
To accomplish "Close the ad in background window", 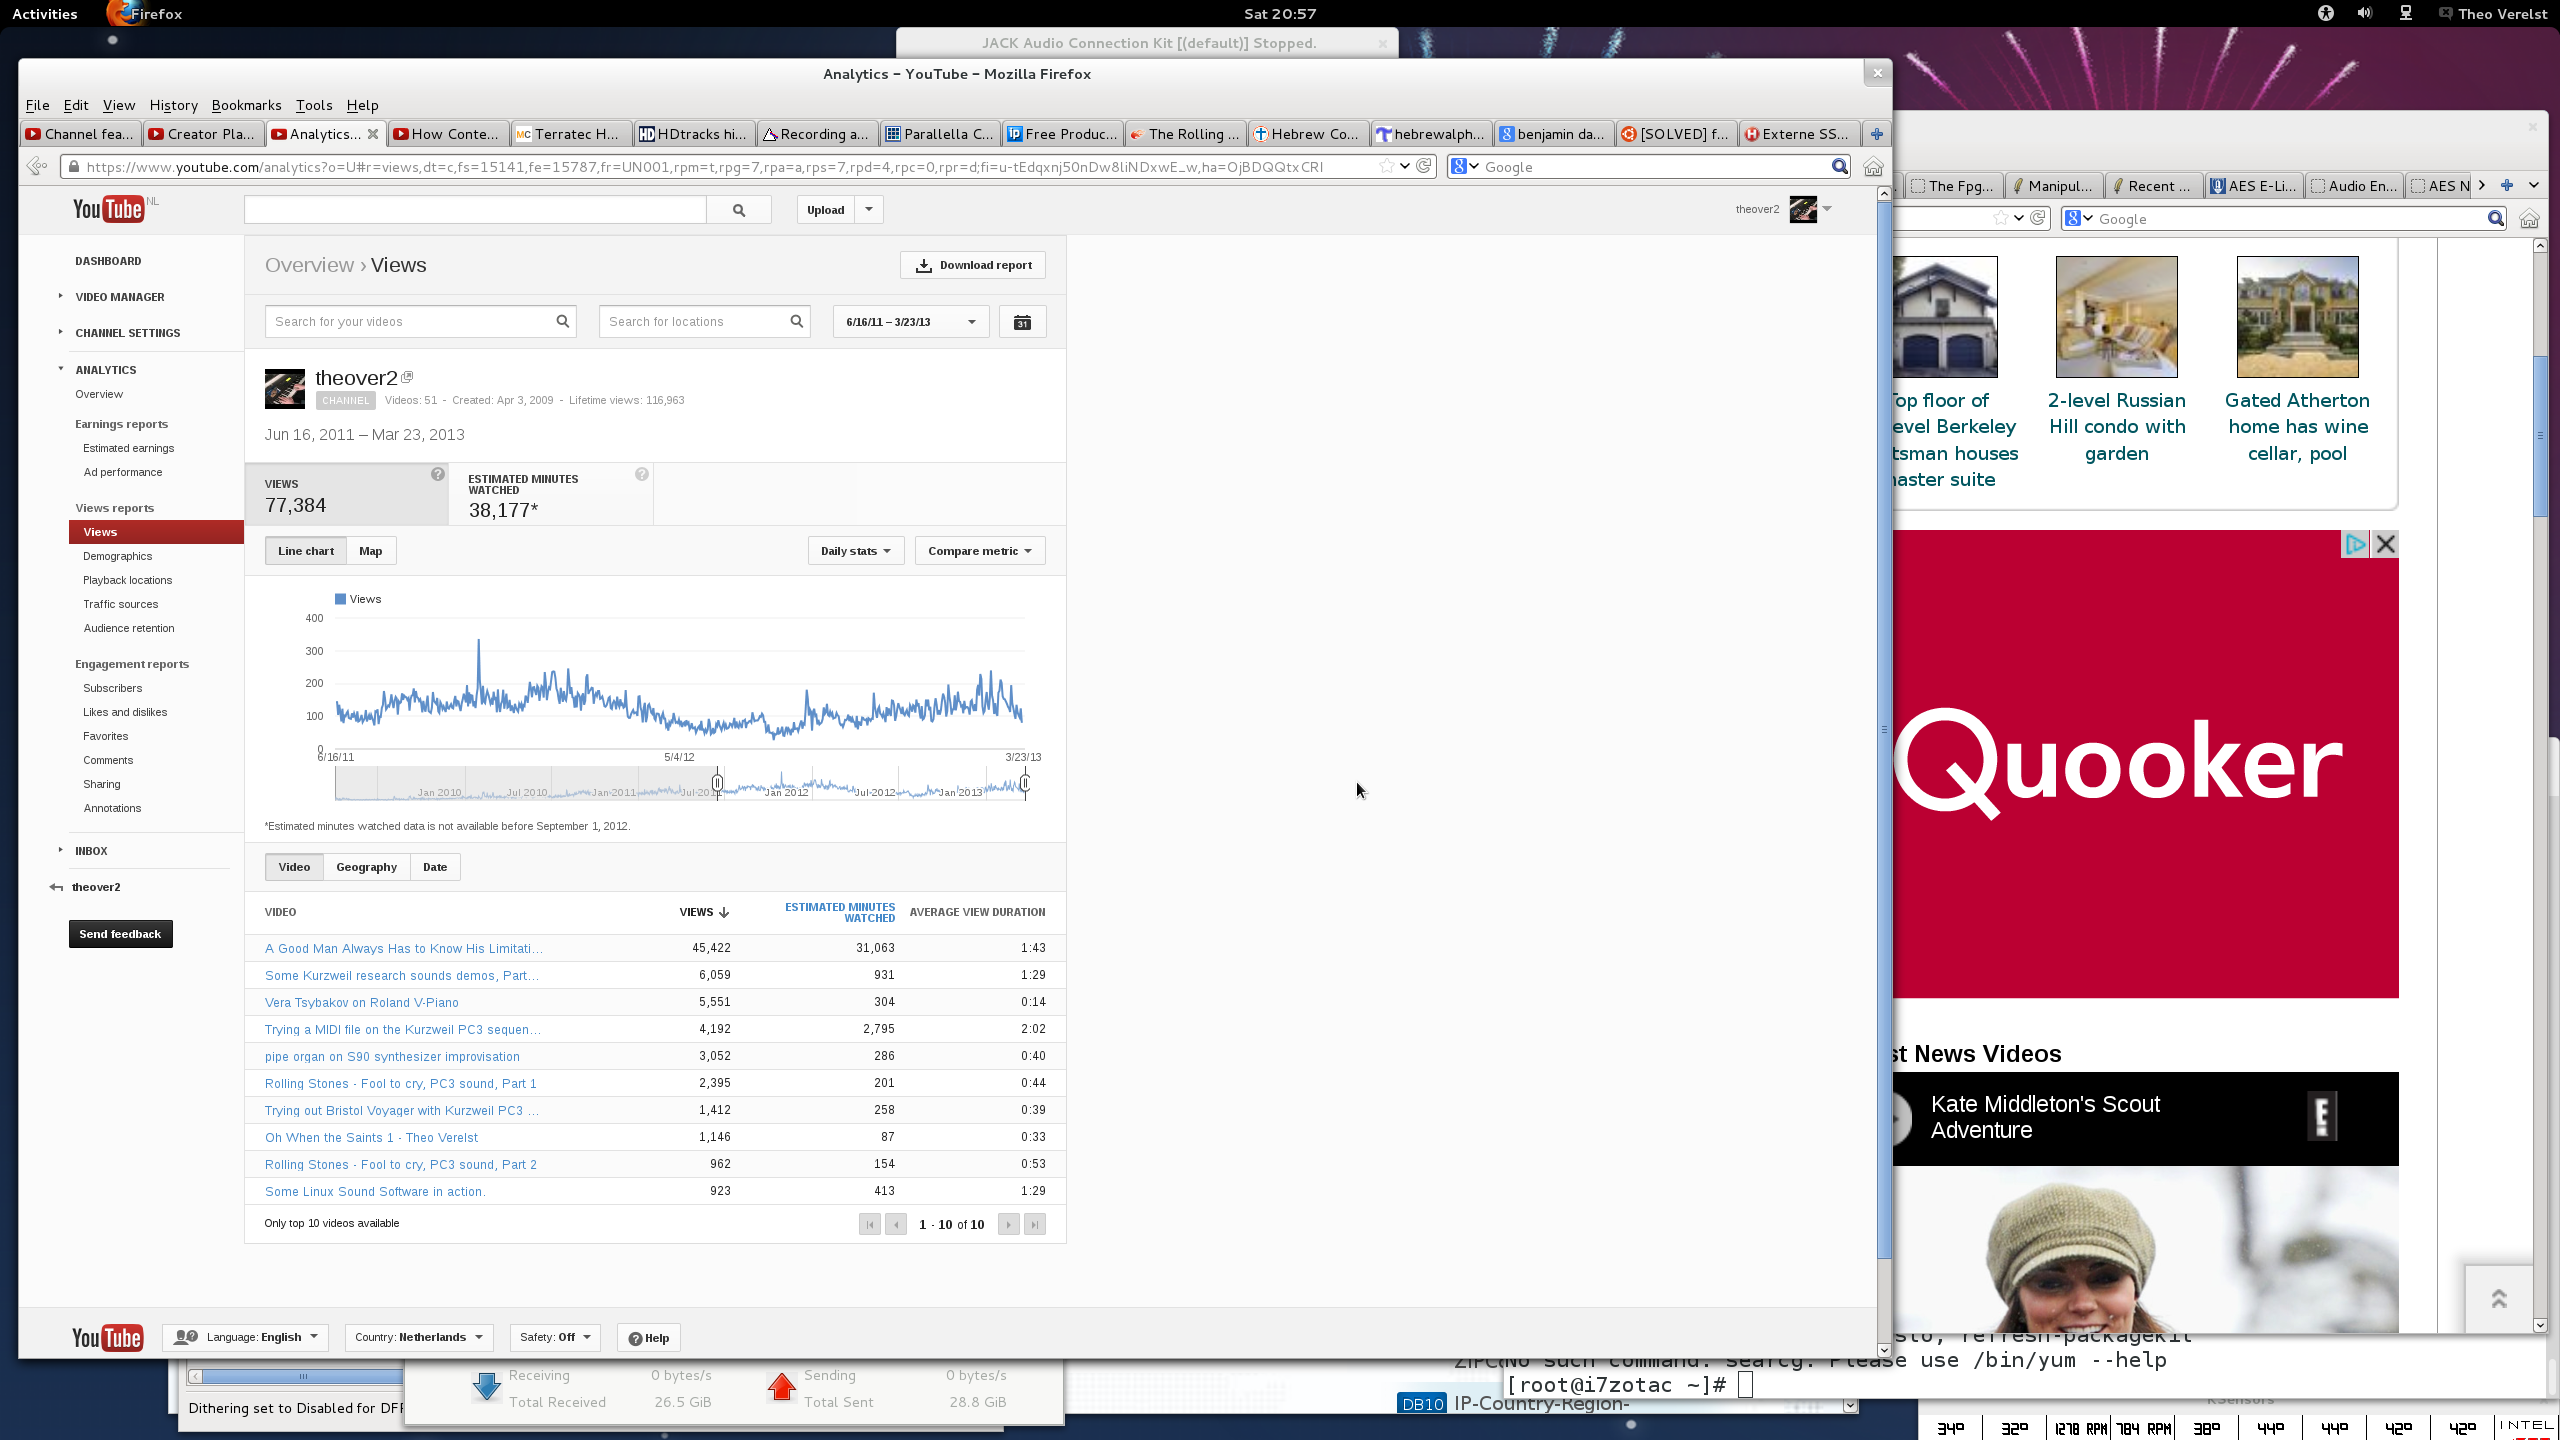I will pyautogui.click(x=2385, y=544).
